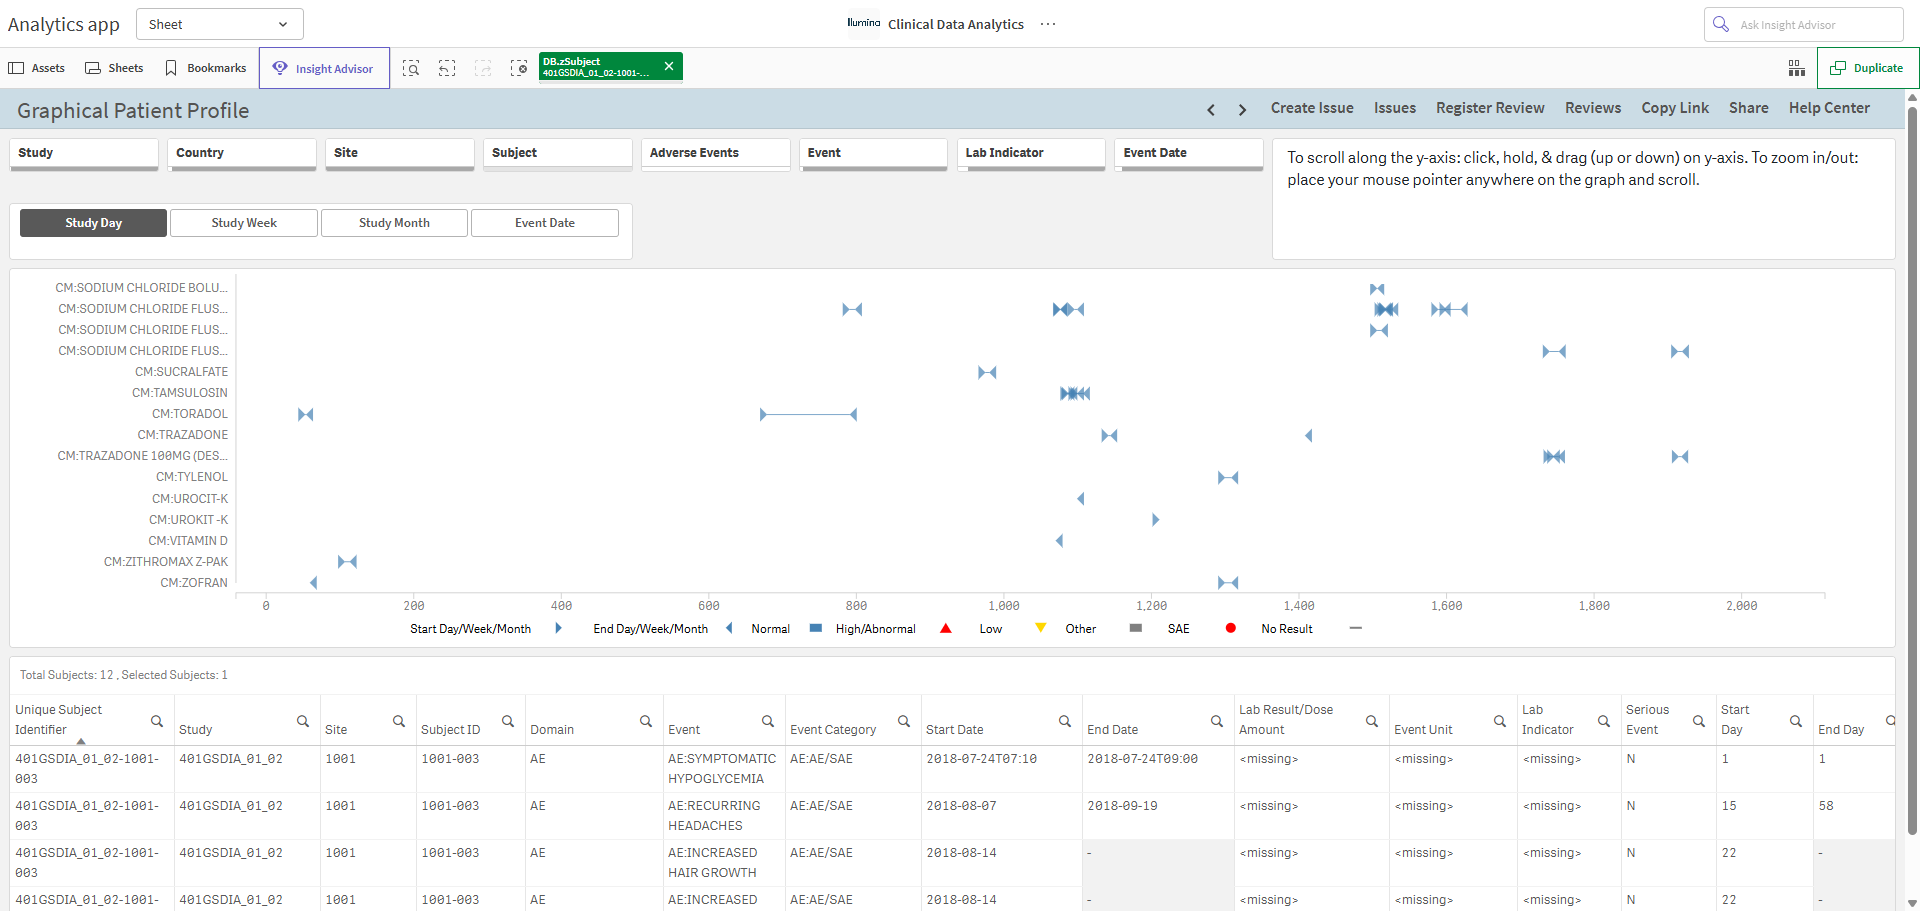Search the Site column
Image resolution: width=1920 pixels, height=911 pixels.
coord(399,721)
